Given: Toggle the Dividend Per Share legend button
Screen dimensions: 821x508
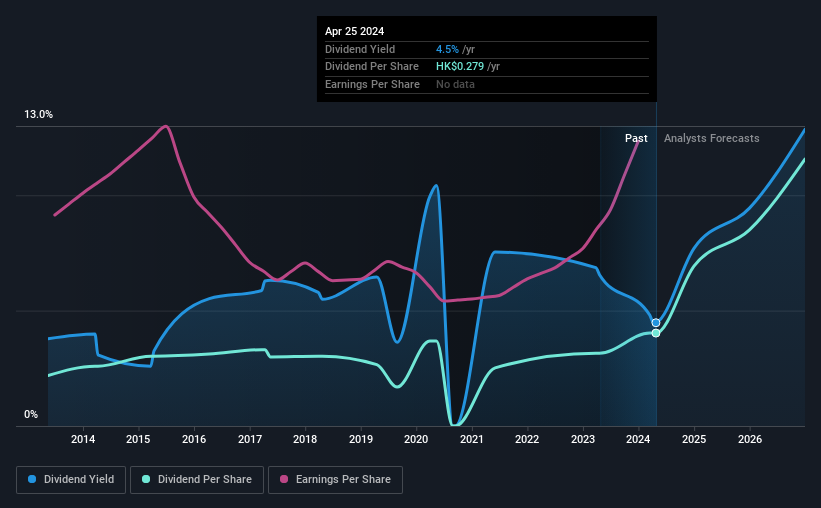Looking at the screenshot, I should point(197,480).
